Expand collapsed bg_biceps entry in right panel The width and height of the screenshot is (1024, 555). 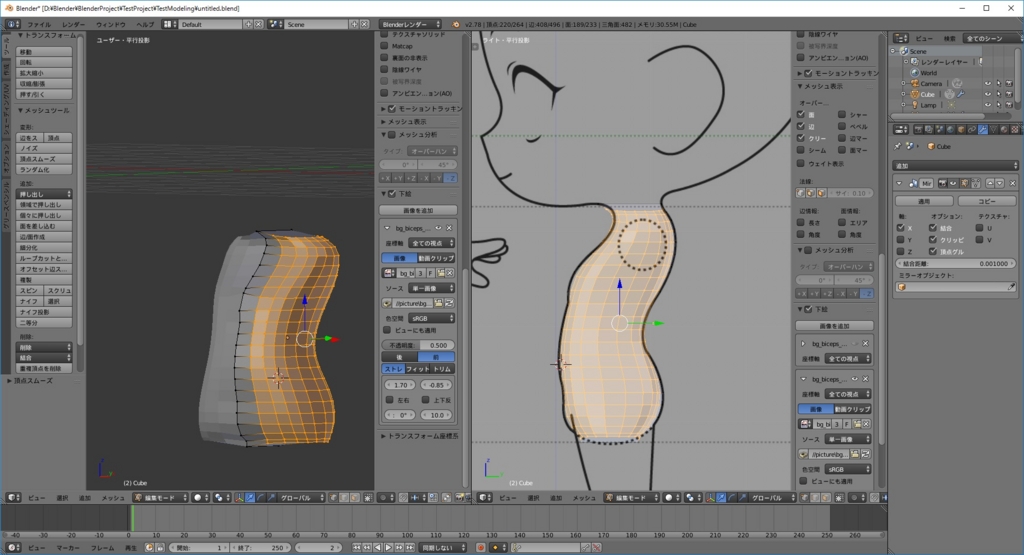pos(803,343)
